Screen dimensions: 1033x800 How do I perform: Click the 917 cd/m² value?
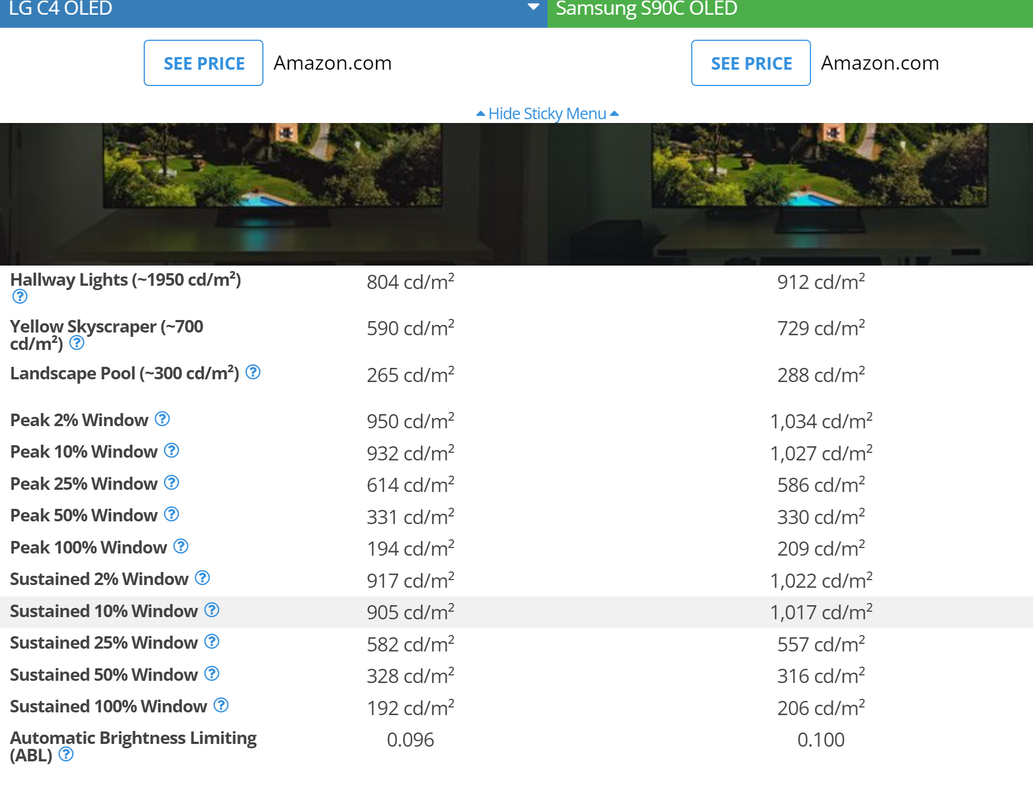[410, 581]
